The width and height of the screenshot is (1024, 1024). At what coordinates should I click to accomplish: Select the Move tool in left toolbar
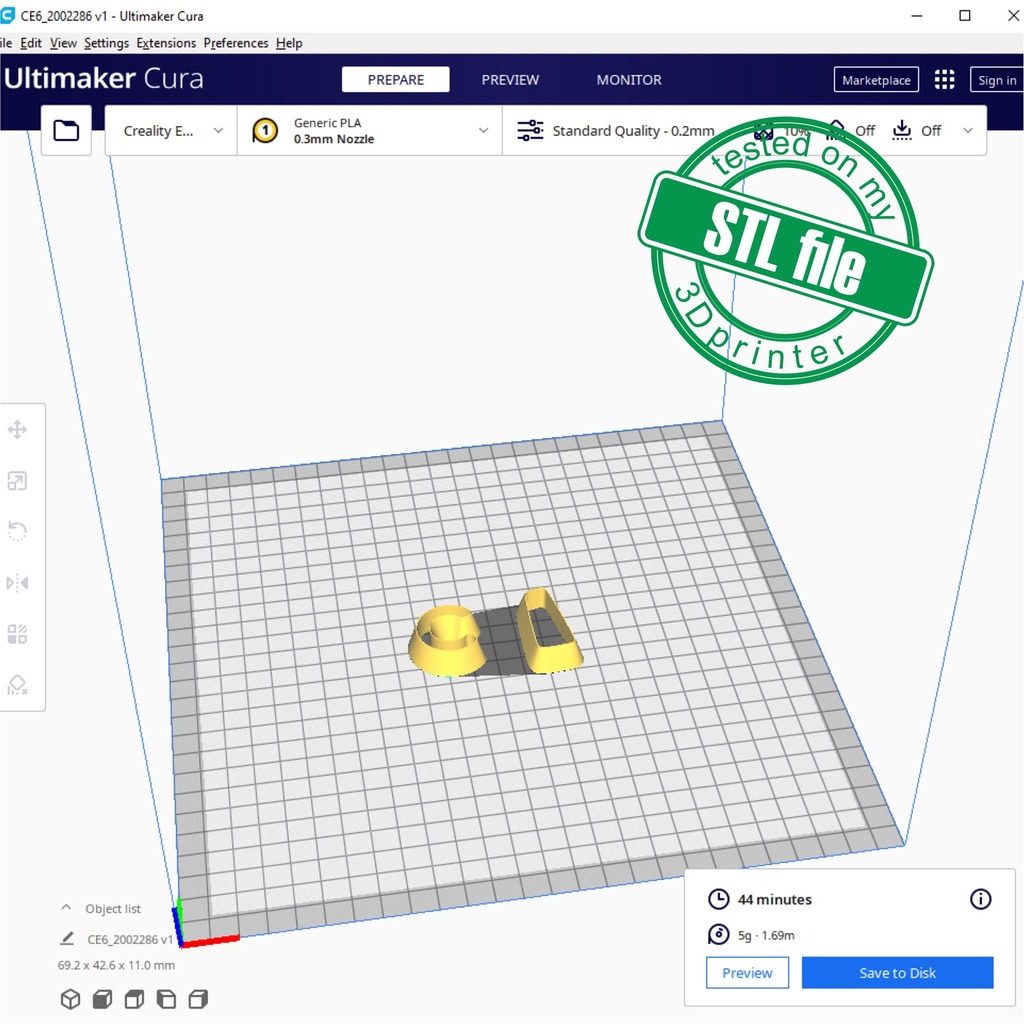click(x=17, y=430)
